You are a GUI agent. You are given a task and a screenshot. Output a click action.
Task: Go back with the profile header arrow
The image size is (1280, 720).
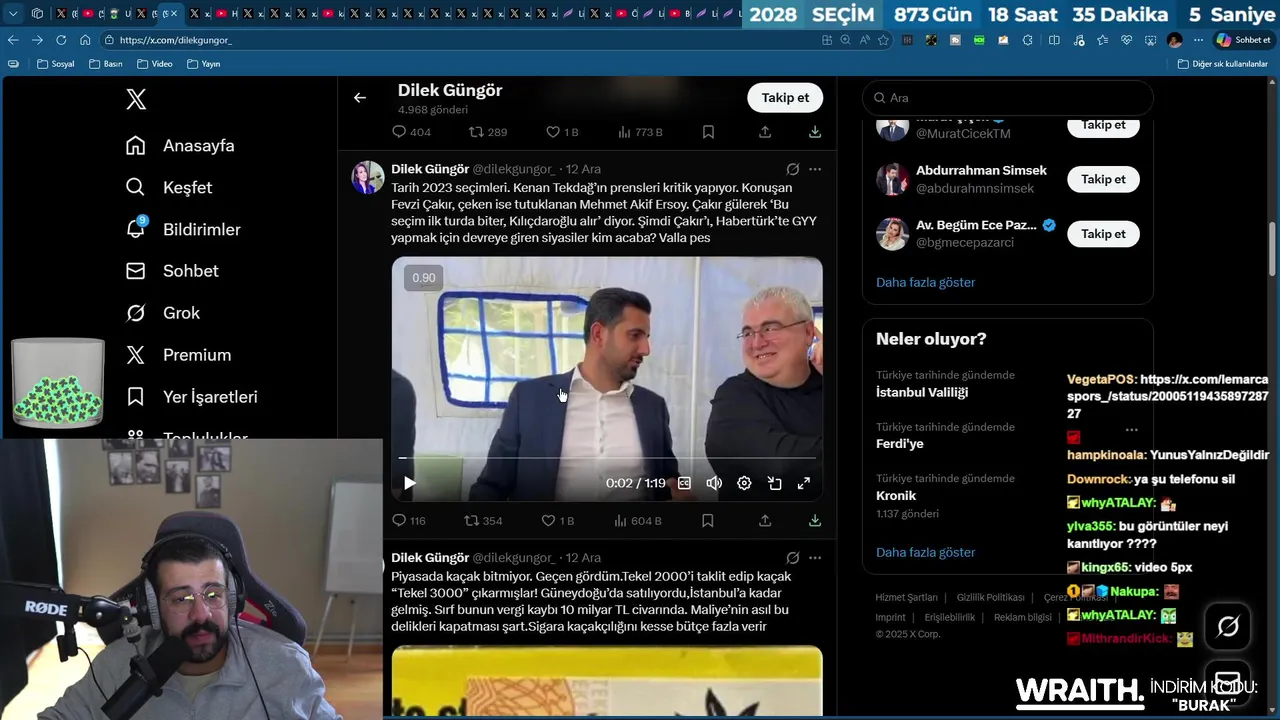(360, 97)
